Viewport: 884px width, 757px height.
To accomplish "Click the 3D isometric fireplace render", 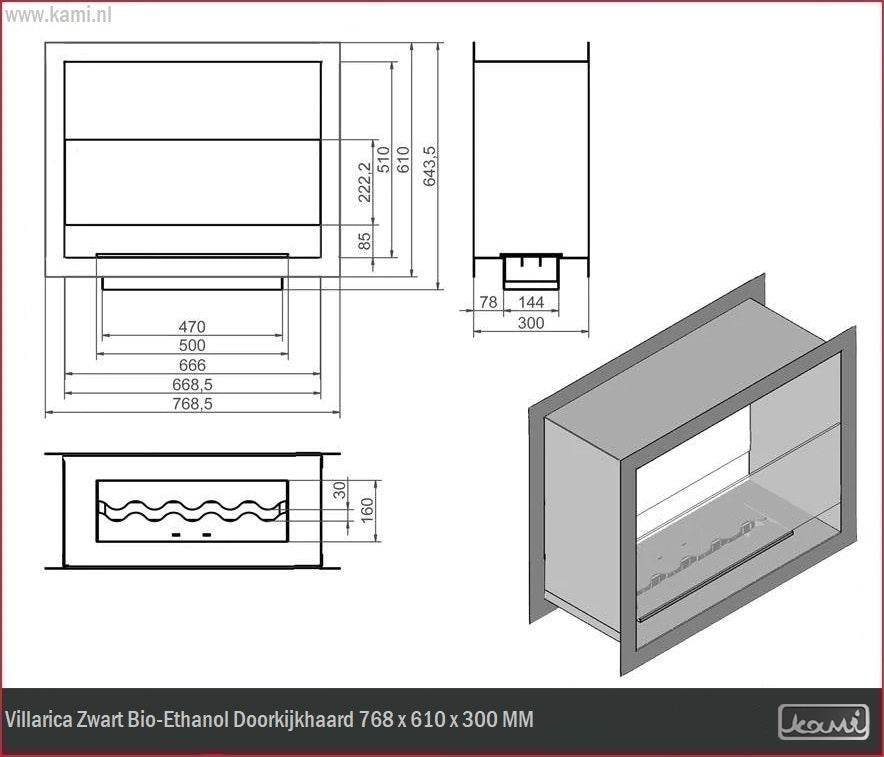I will [690, 480].
